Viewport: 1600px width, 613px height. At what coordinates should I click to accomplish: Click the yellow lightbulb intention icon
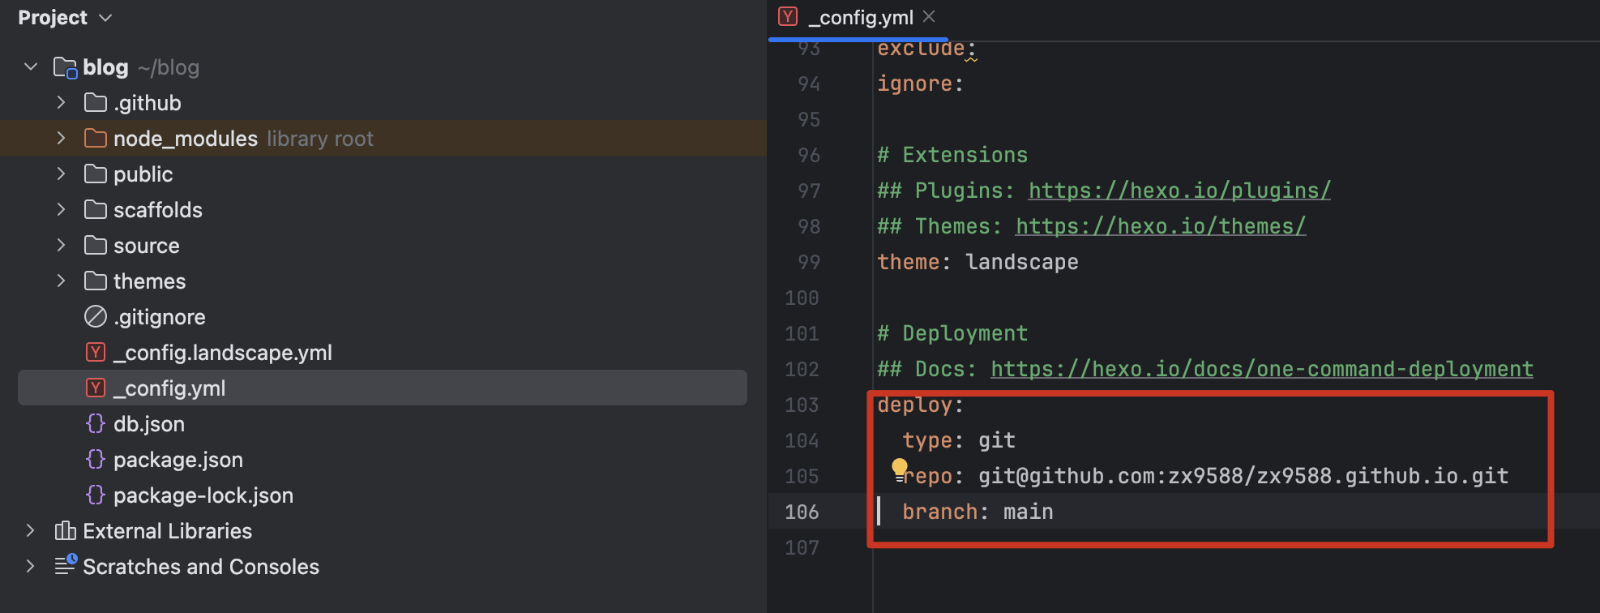coord(899,467)
